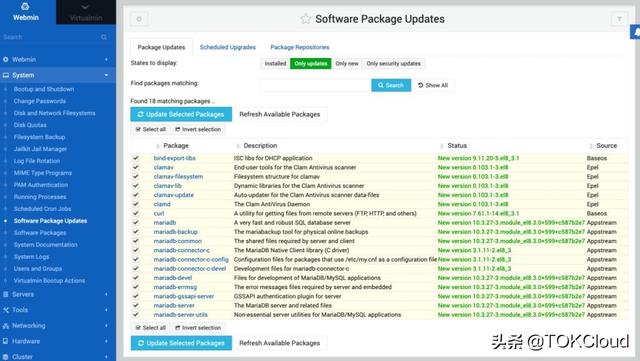
Task: Uncheck the clamav package checkbox
Action: point(136,167)
